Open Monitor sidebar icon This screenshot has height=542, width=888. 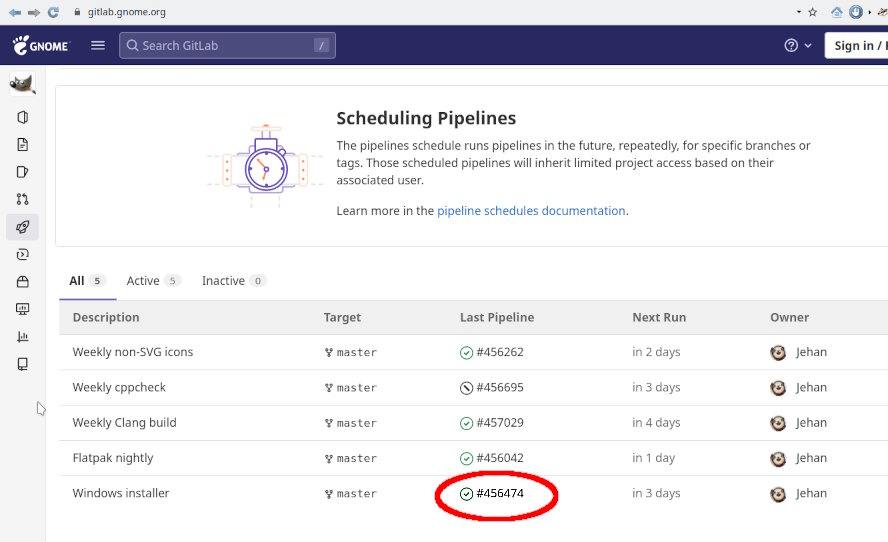point(23,309)
